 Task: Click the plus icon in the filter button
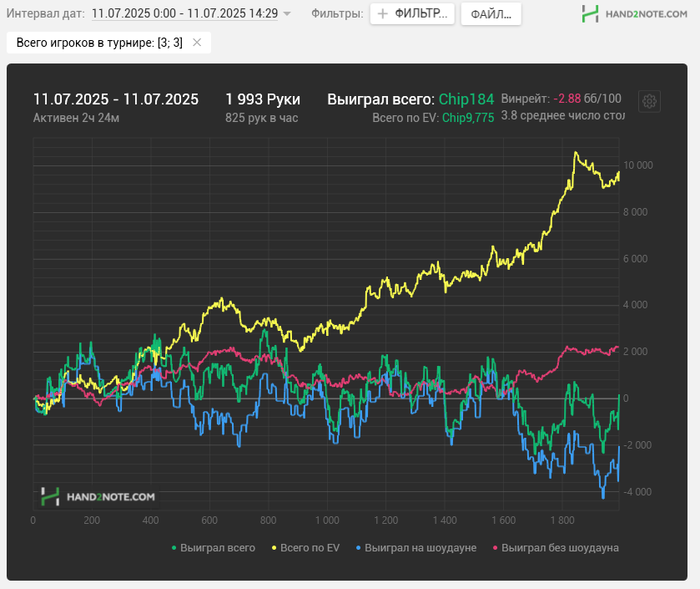point(382,14)
